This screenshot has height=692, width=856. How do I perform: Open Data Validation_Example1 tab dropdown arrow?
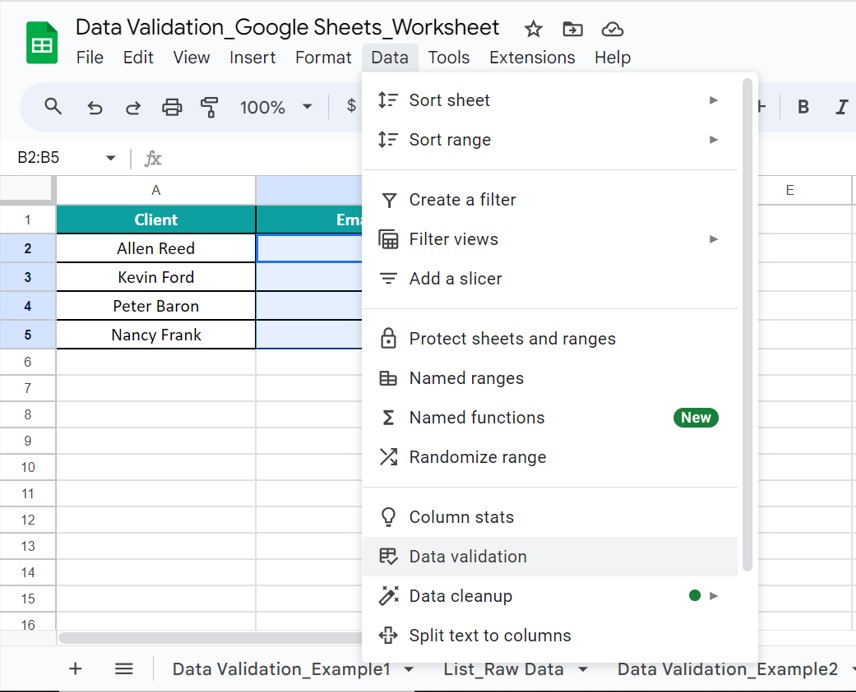click(x=409, y=669)
